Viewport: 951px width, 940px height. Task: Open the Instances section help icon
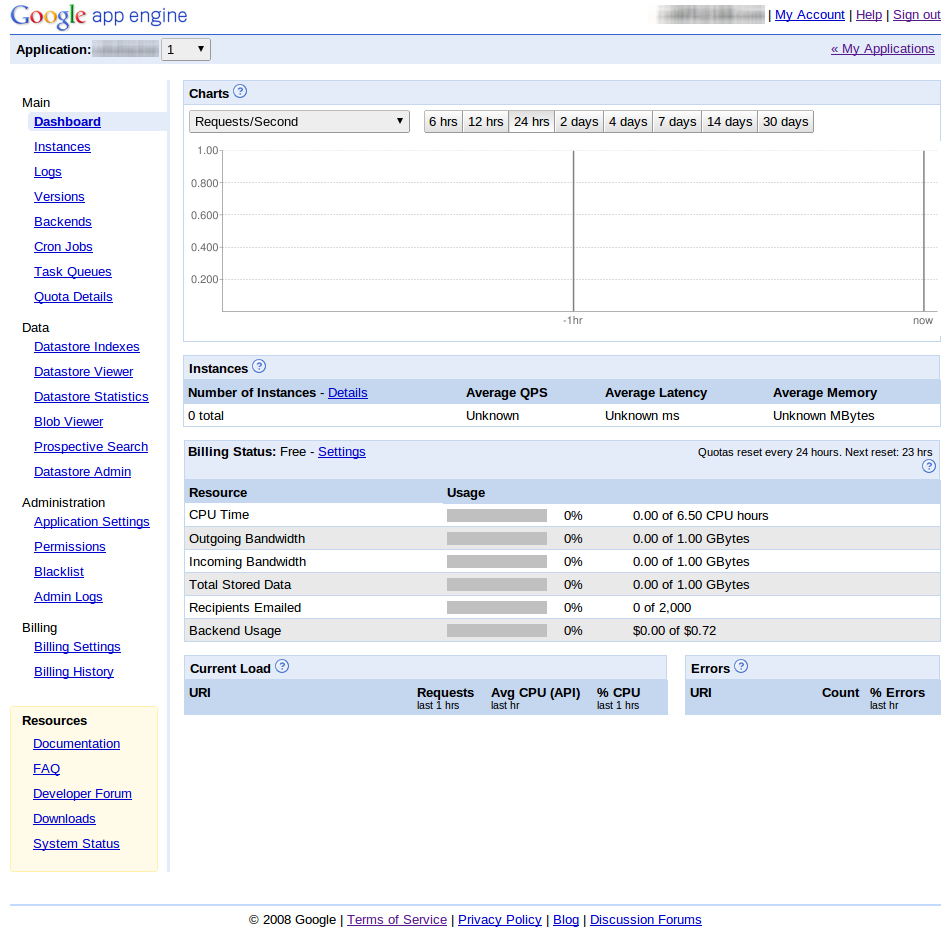(x=259, y=366)
